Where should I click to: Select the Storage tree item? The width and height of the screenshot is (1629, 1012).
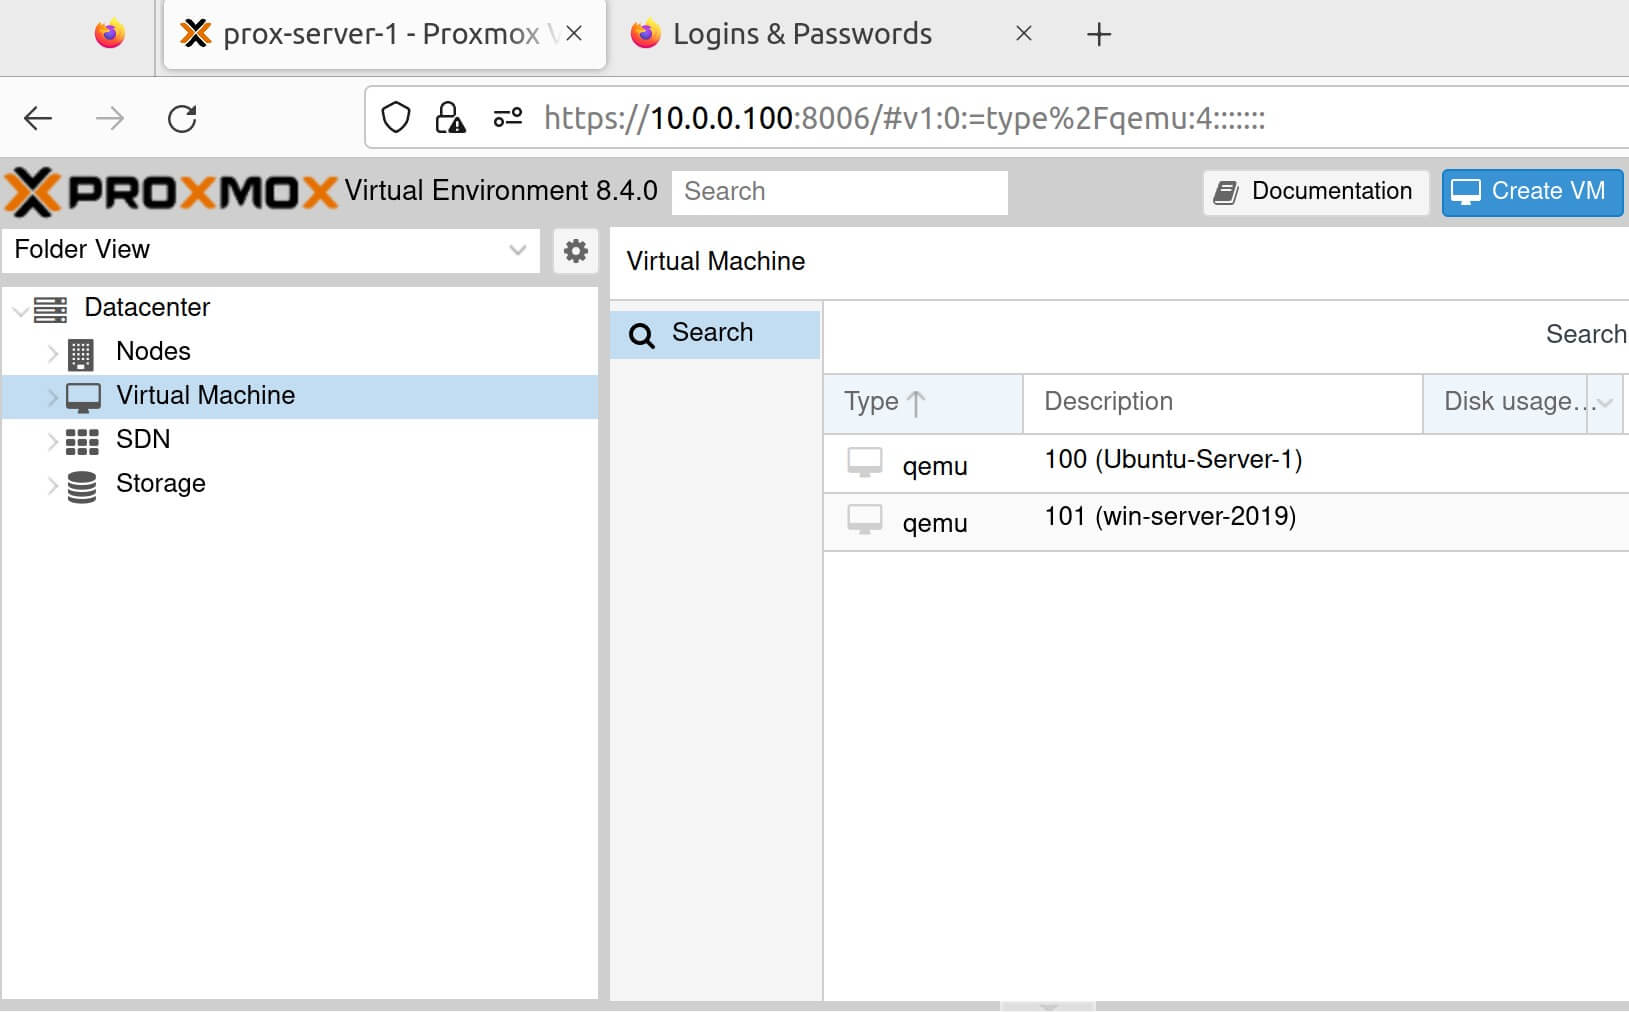(x=300, y=484)
